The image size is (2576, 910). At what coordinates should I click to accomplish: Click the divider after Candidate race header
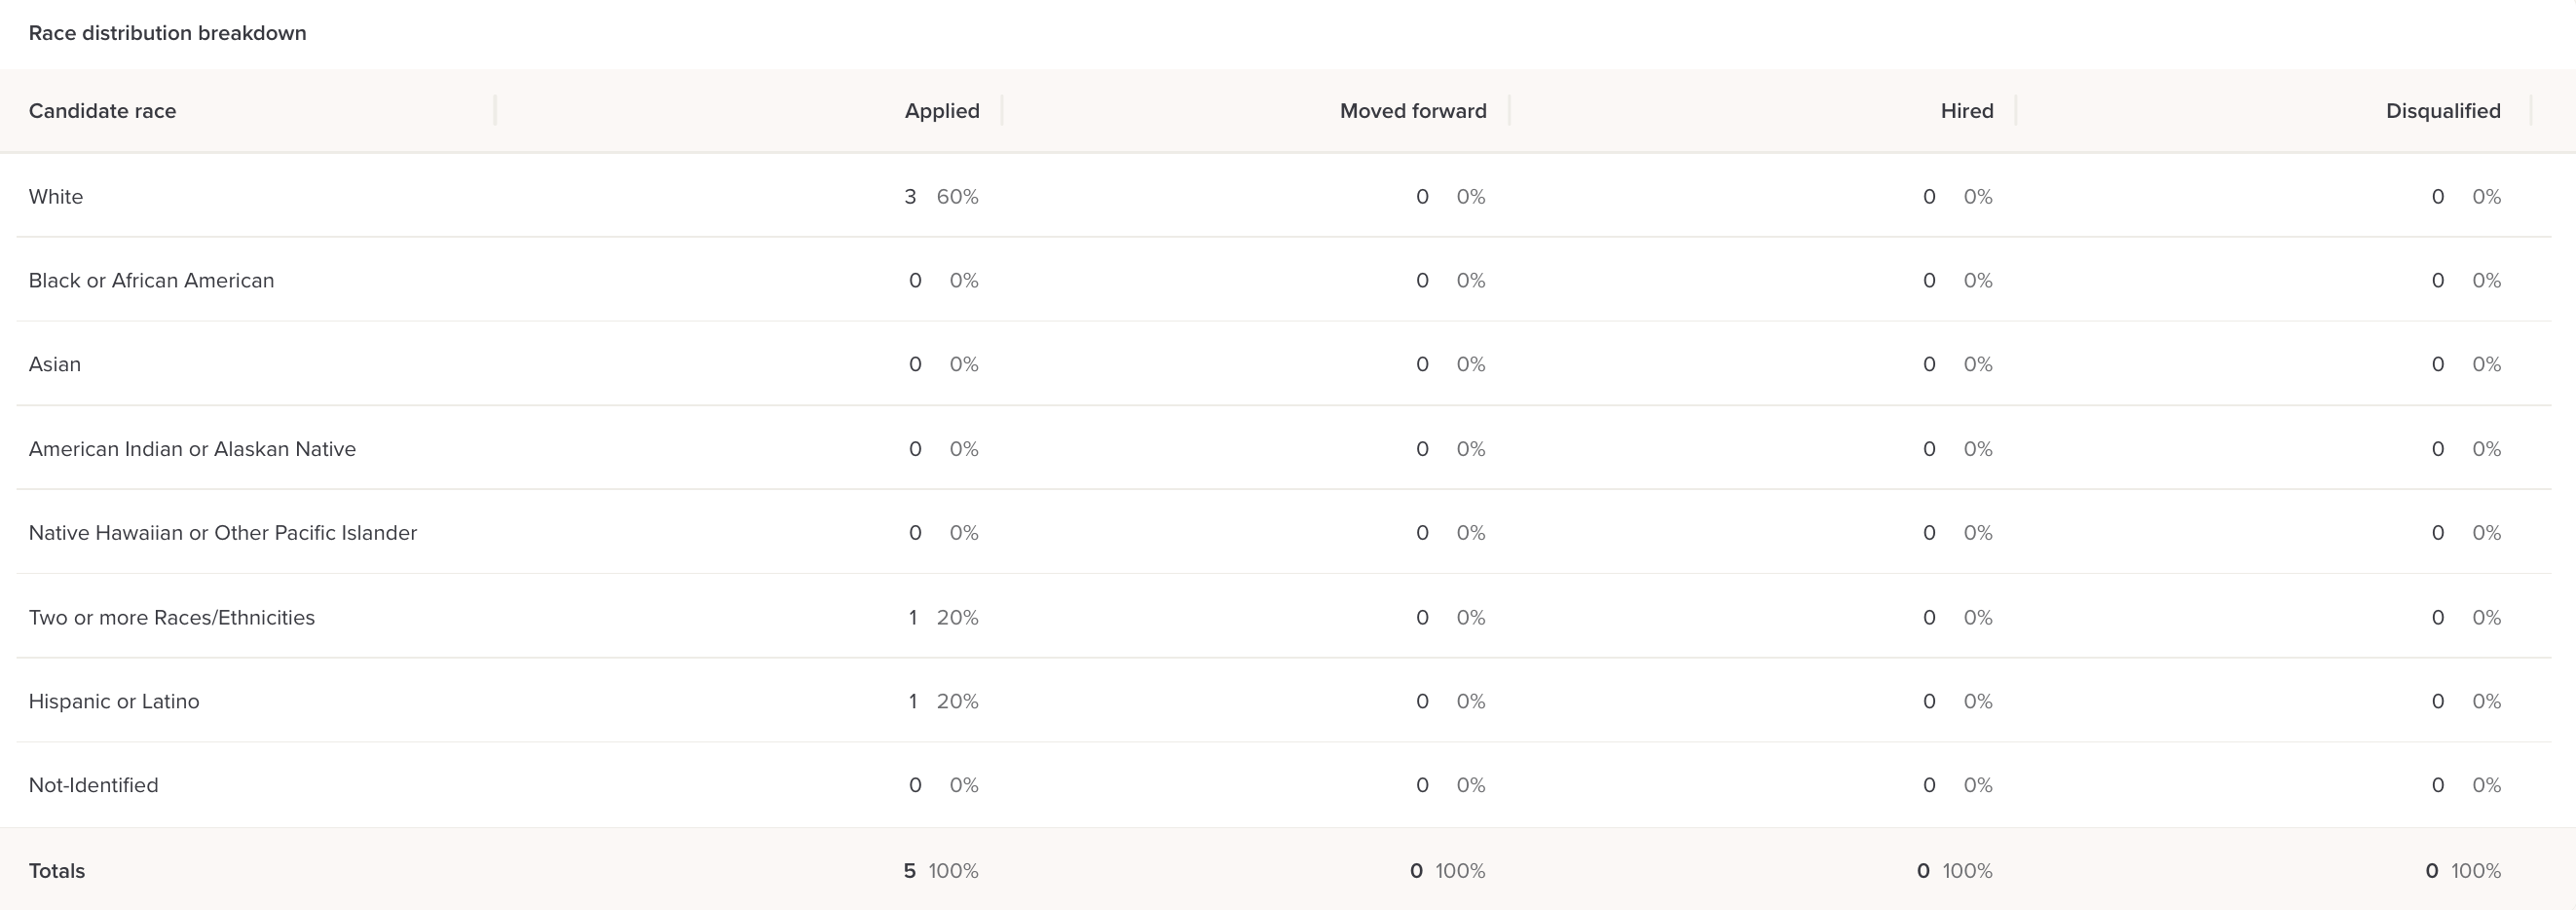[x=495, y=110]
